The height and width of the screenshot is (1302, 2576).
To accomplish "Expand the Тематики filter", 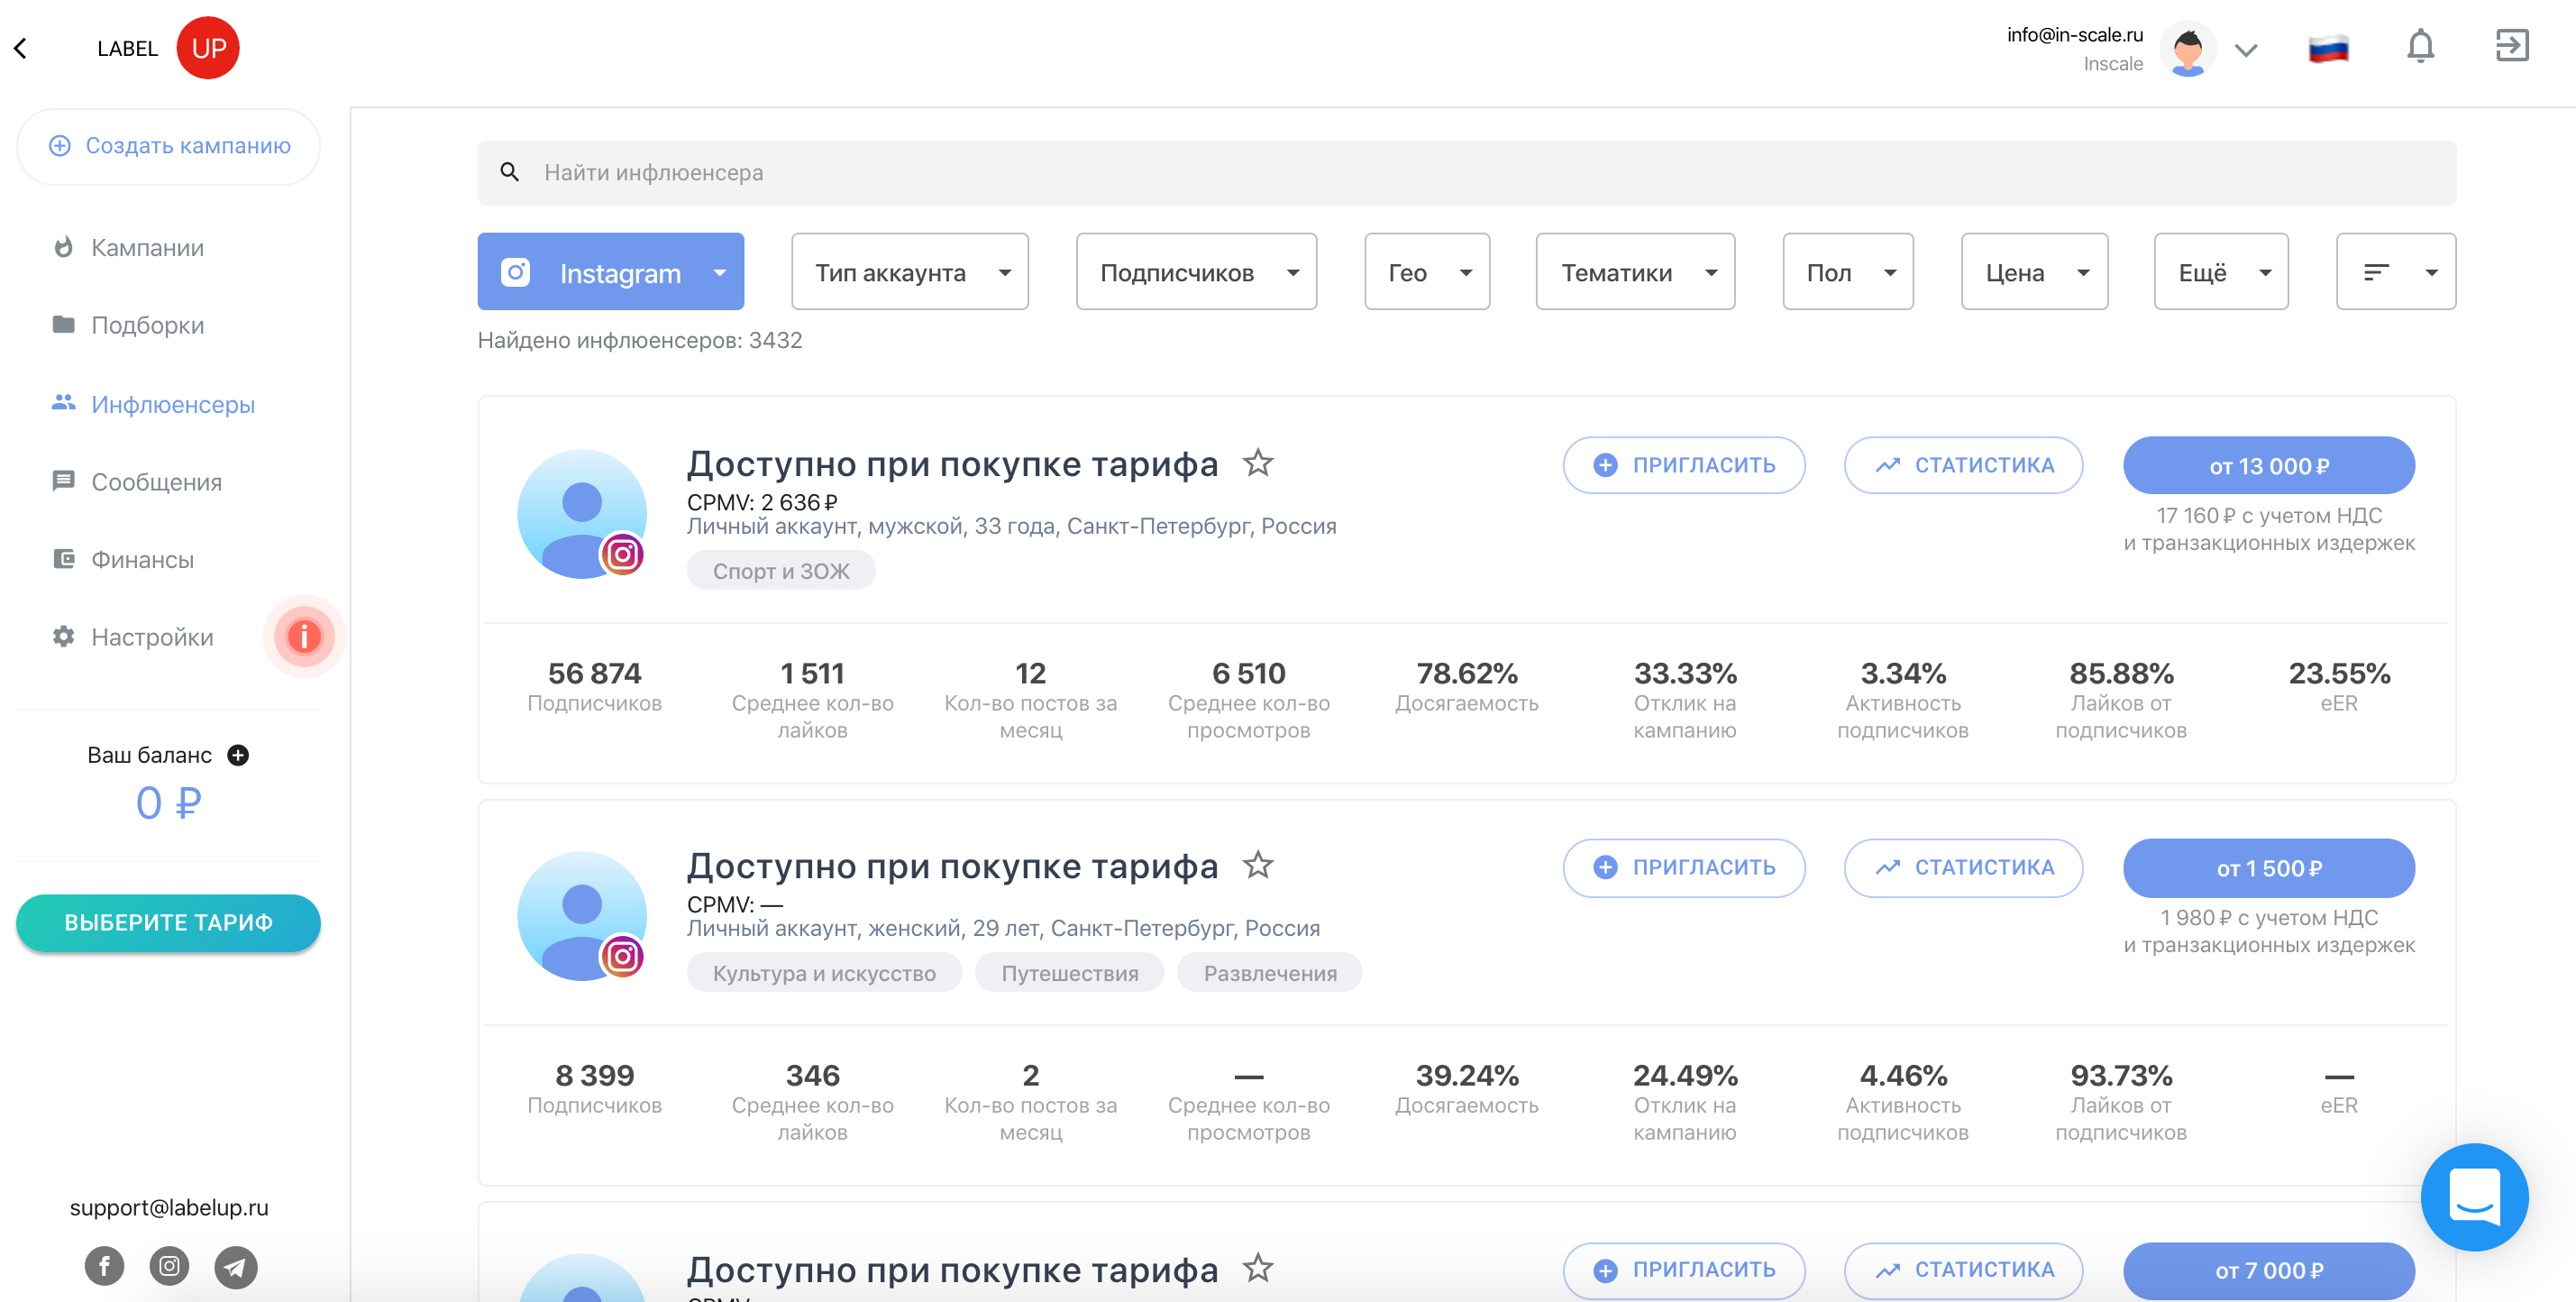I will [1635, 272].
